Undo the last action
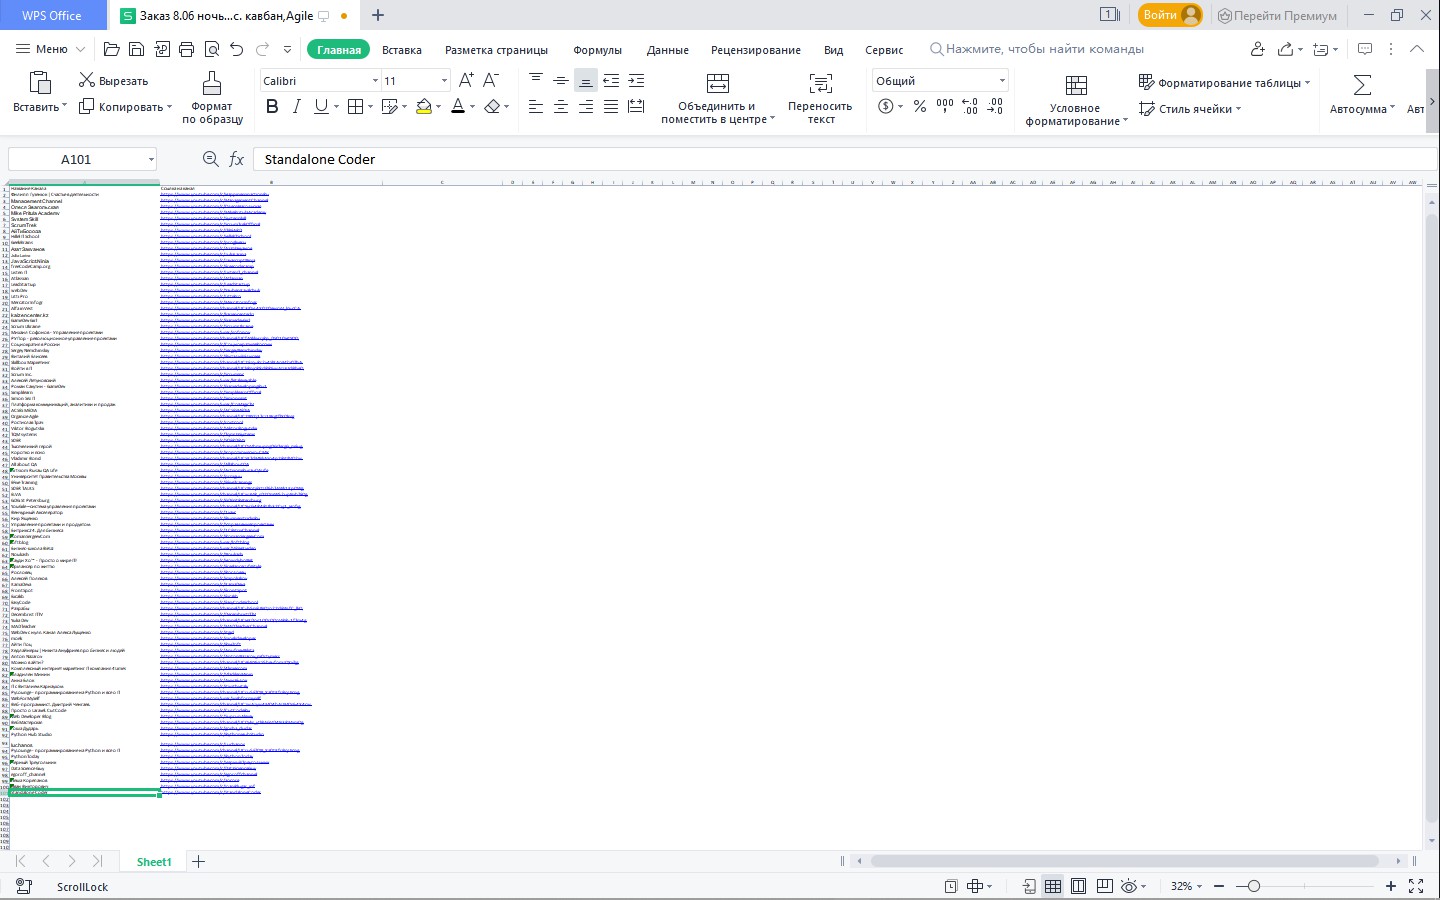Viewport: 1440px width, 900px height. coord(236,49)
